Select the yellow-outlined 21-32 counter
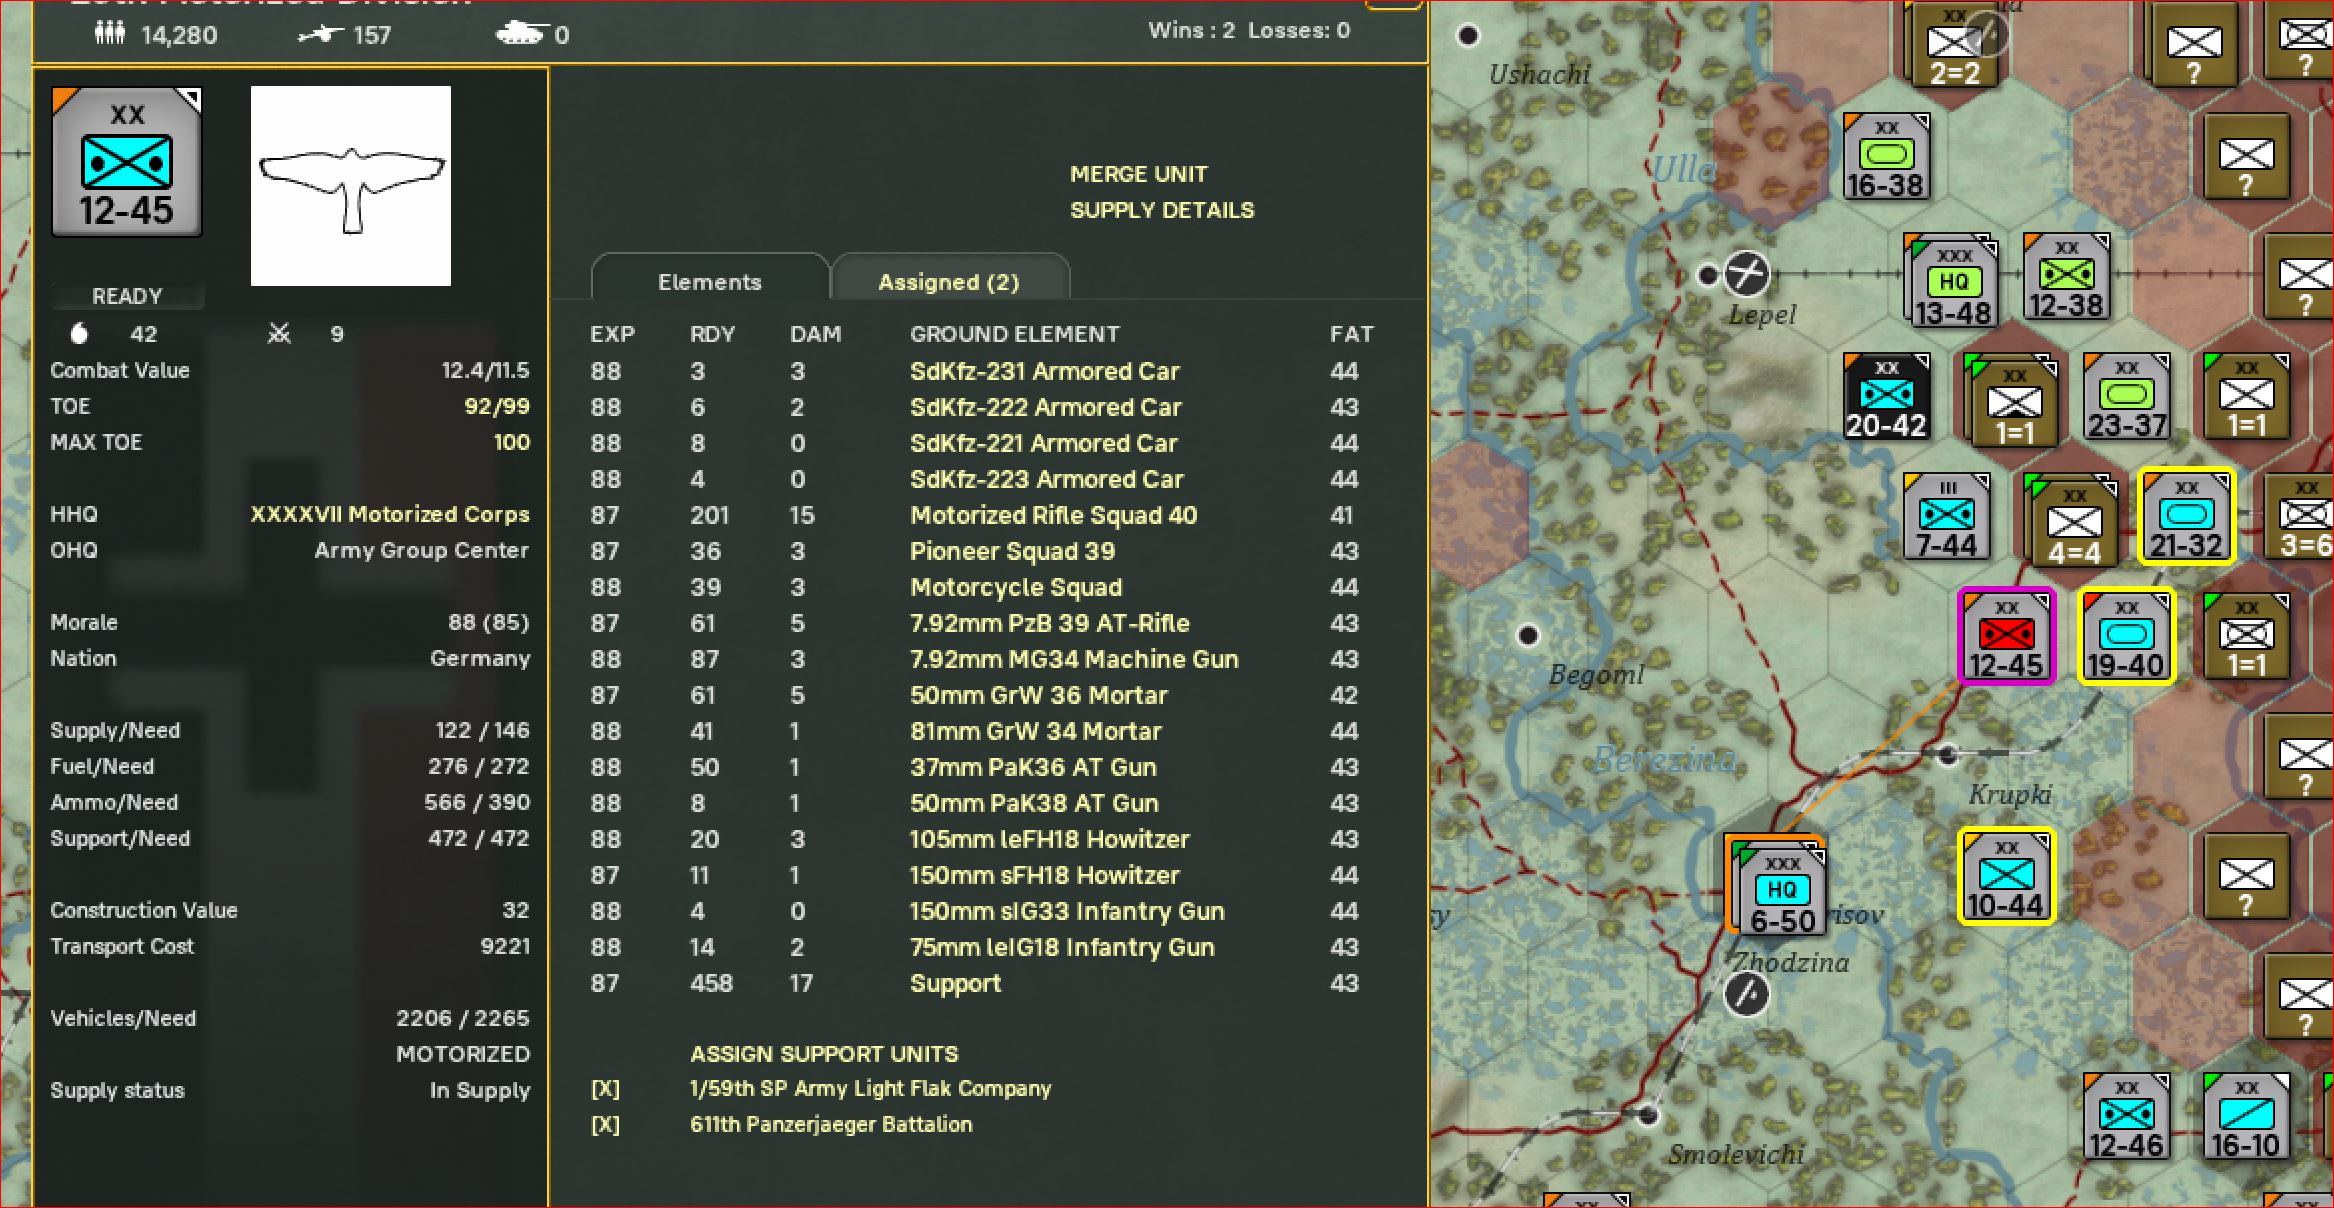Image resolution: width=2334 pixels, height=1208 pixels. [2186, 517]
